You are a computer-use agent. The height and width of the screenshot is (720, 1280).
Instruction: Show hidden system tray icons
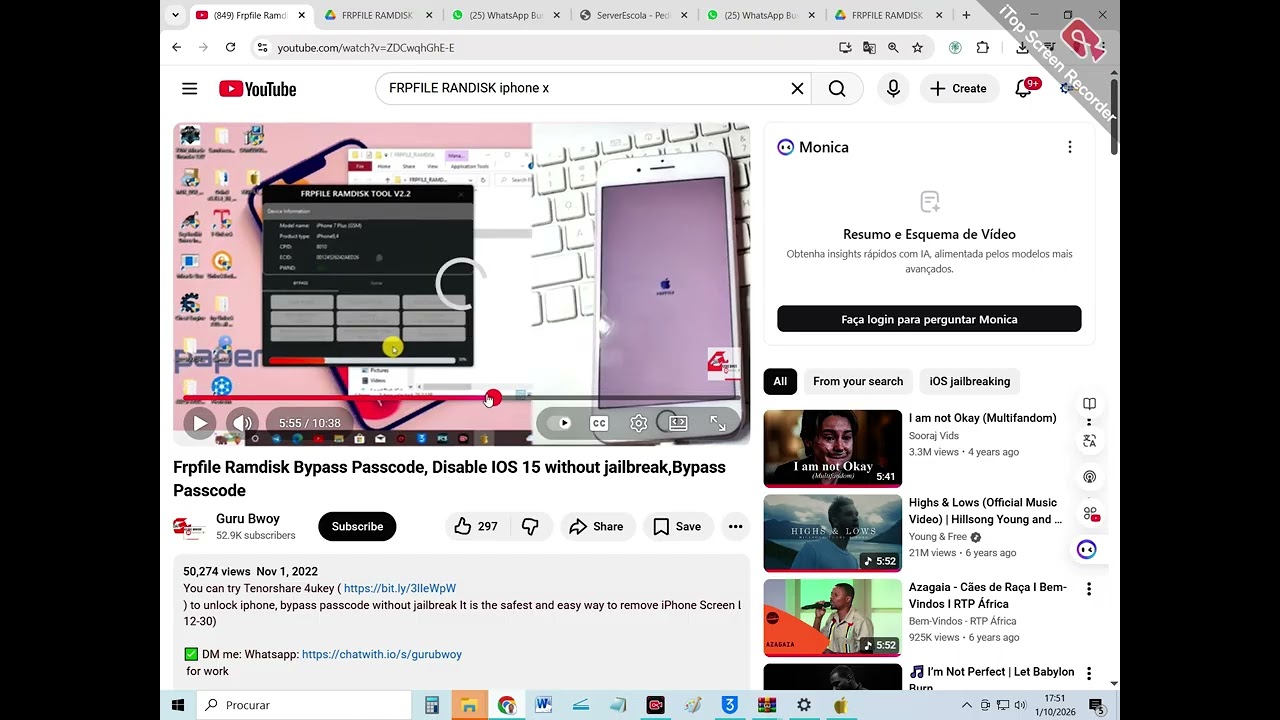966,705
